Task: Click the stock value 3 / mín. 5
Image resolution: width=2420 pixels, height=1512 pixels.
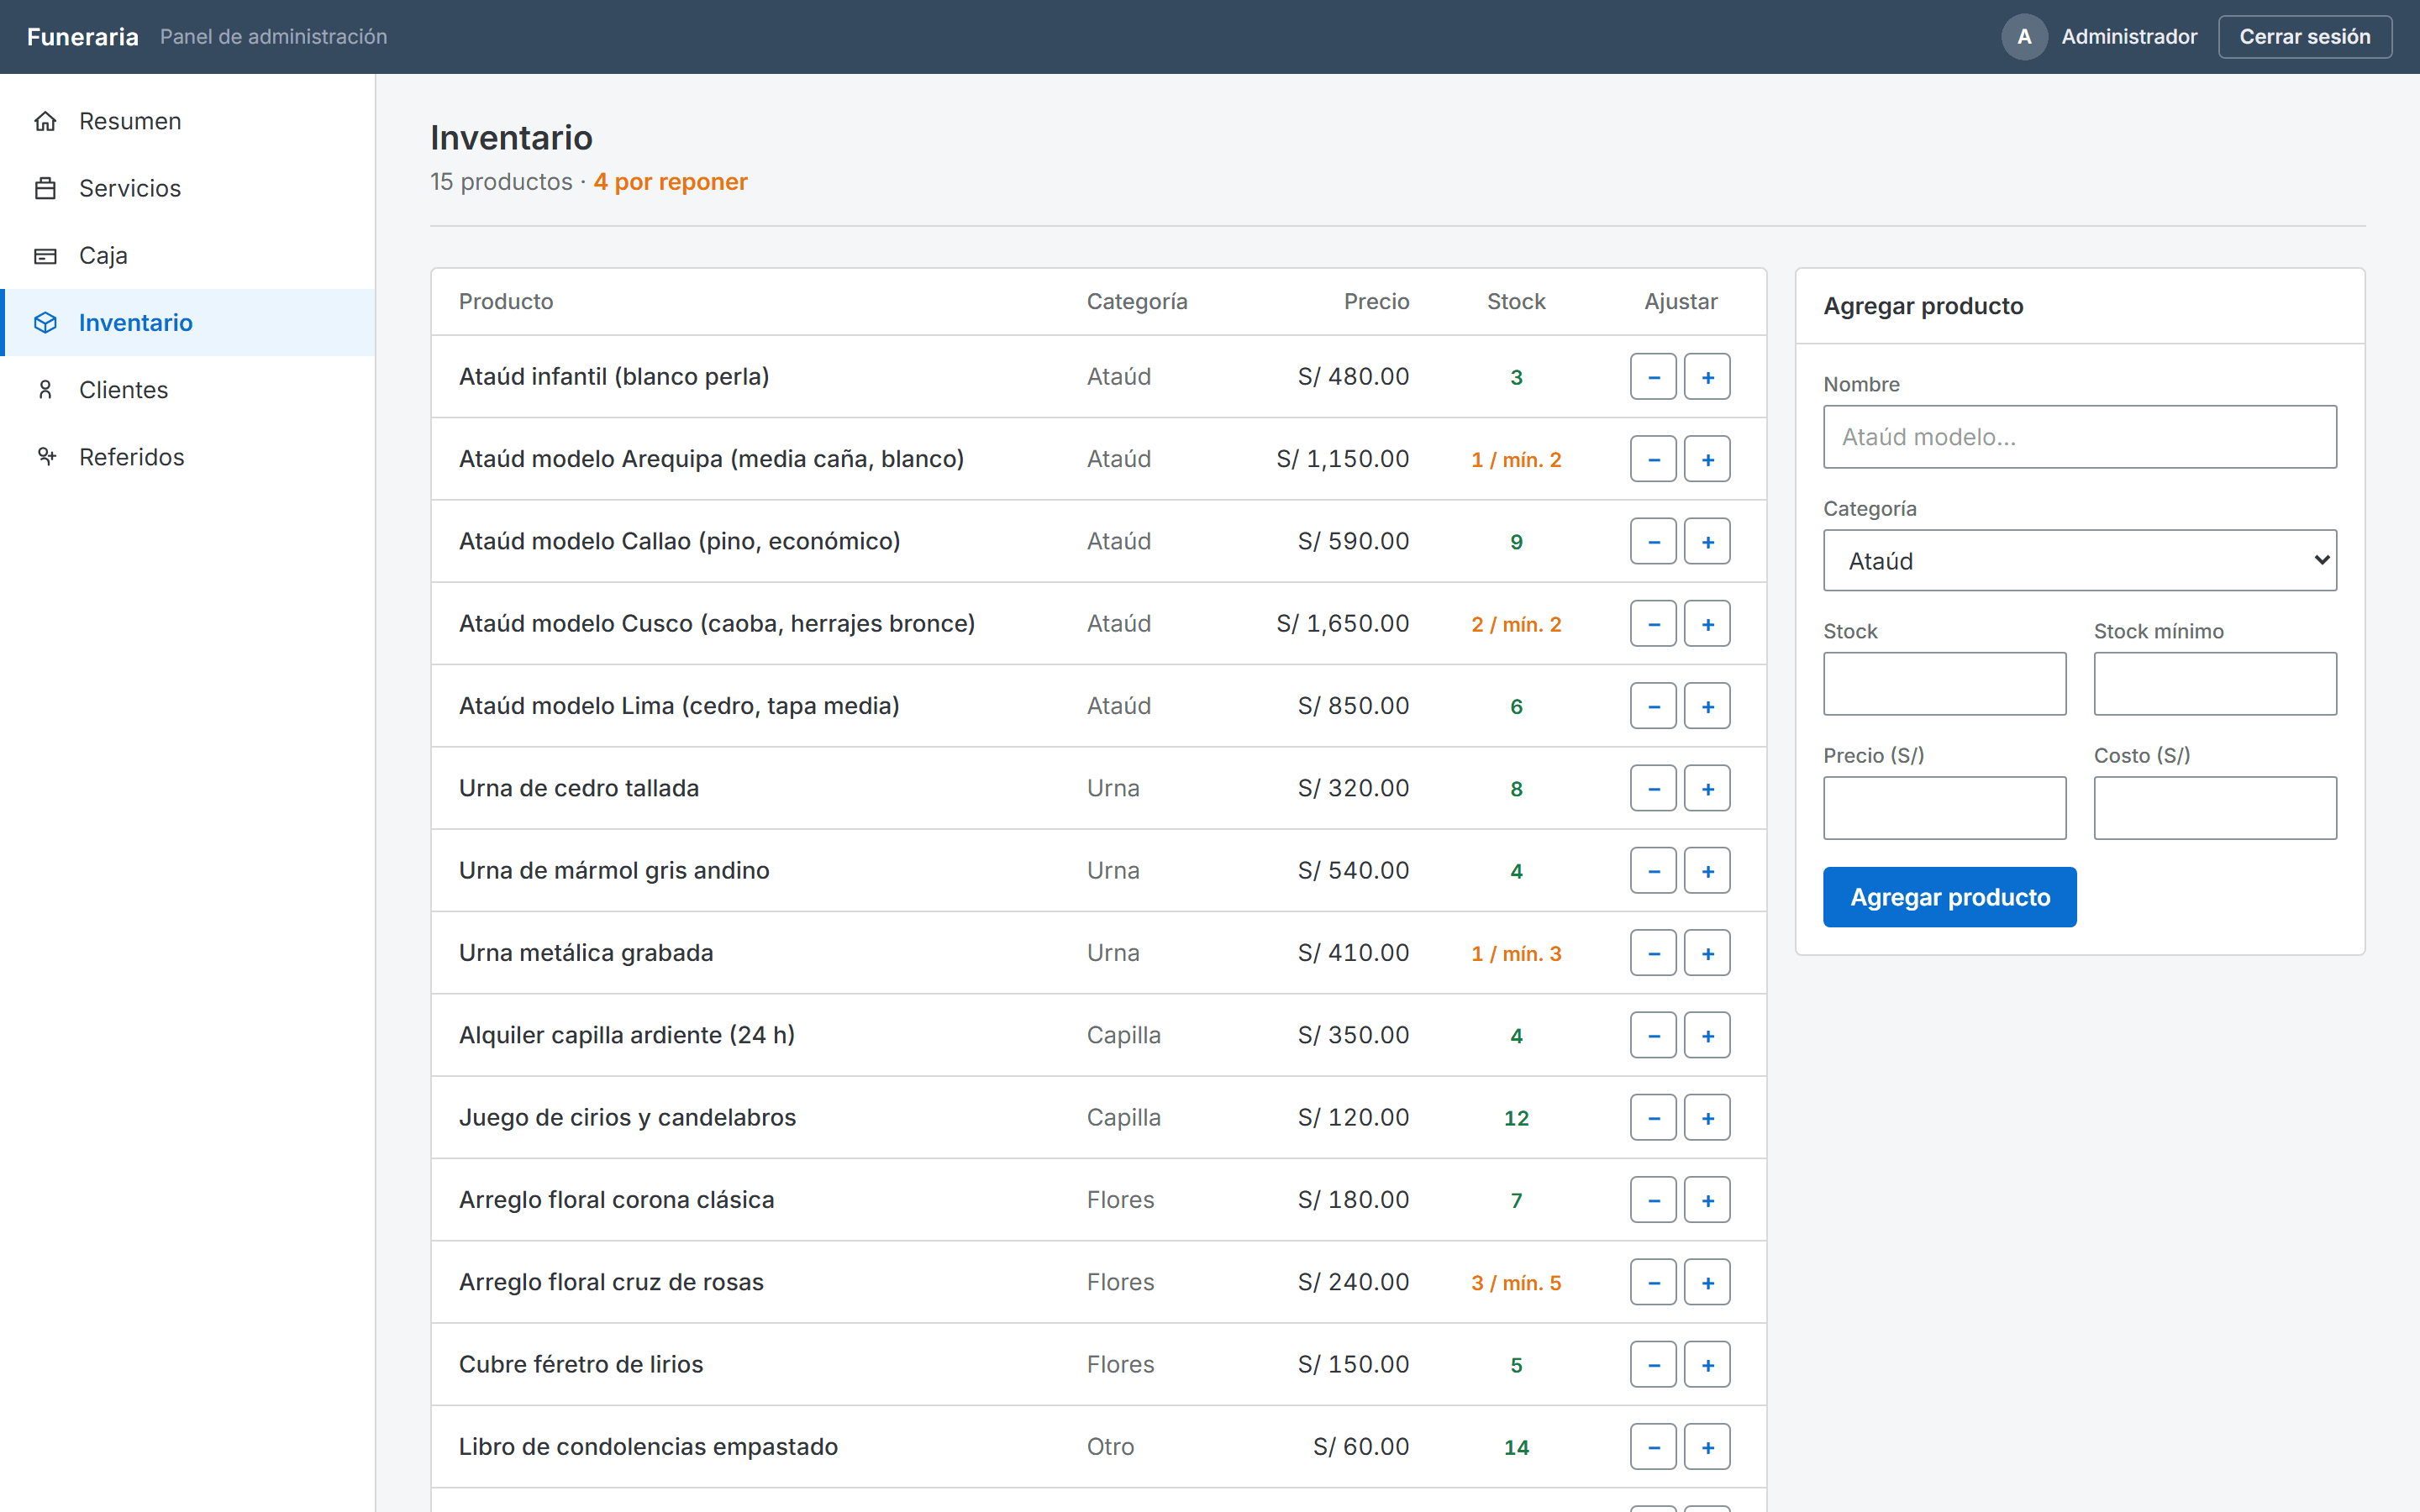Action: click(1516, 1283)
